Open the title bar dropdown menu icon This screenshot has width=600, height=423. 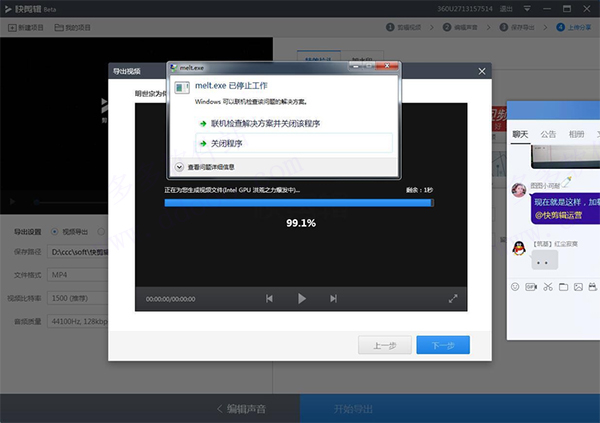527,8
